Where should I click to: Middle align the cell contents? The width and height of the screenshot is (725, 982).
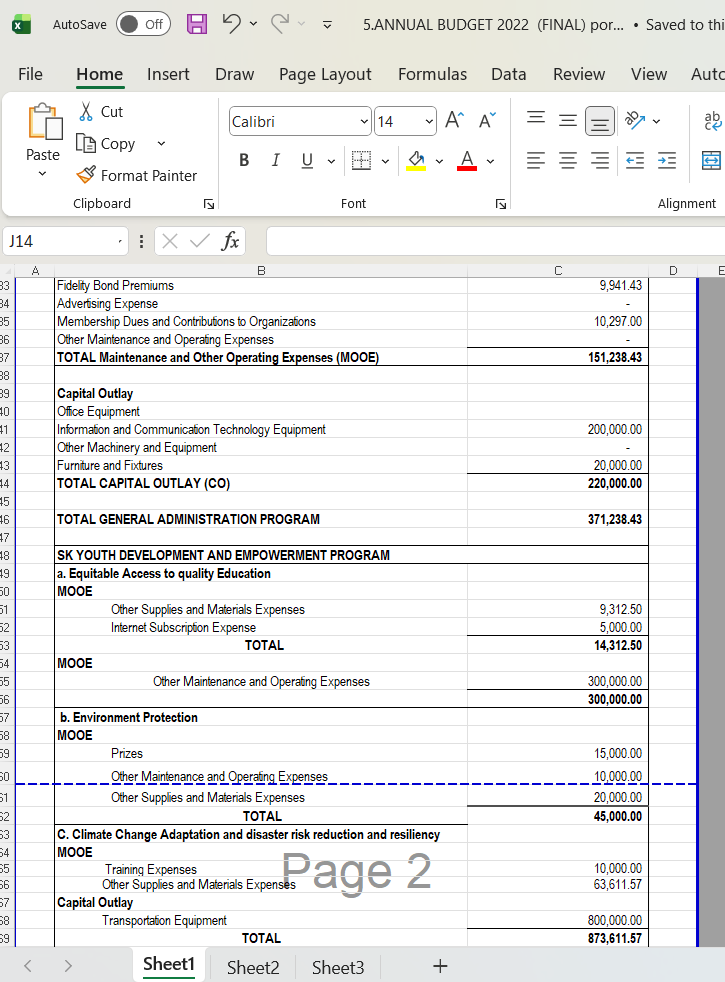tap(568, 120)
